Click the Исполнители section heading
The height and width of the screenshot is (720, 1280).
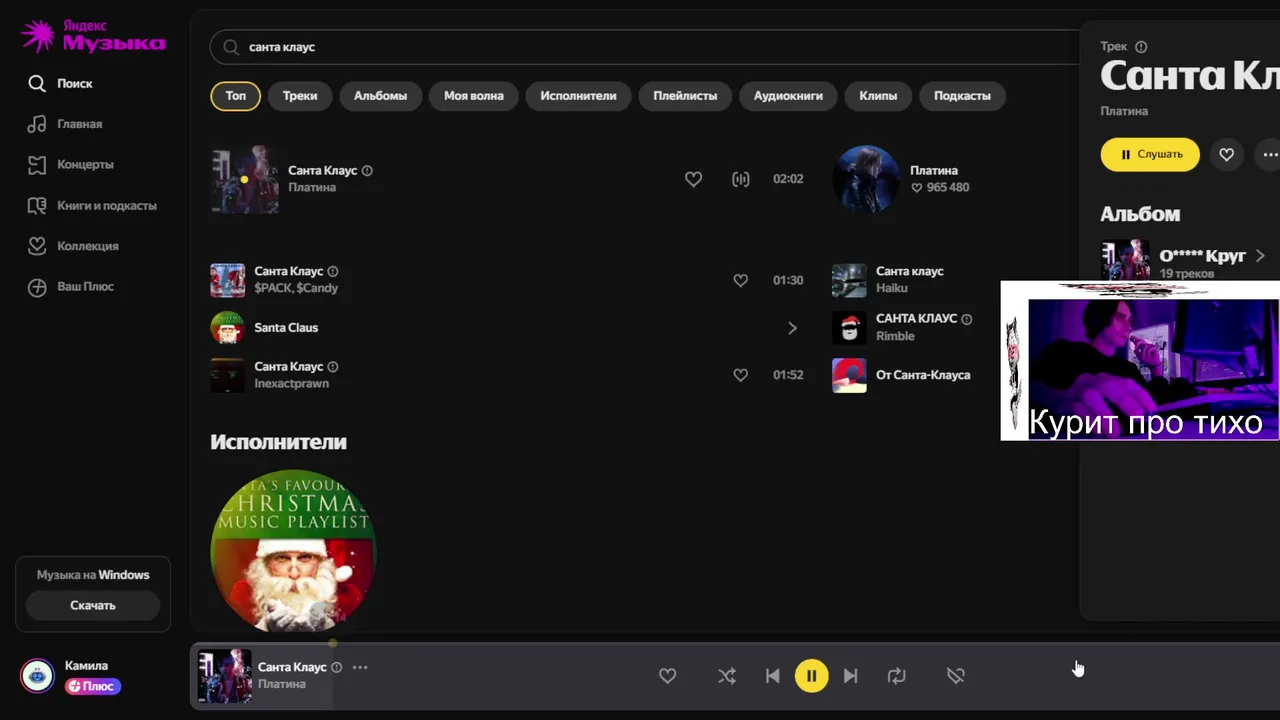278,442
